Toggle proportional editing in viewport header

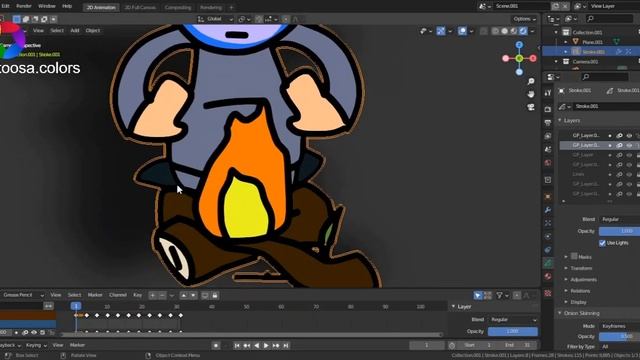[x=285, y=19]
